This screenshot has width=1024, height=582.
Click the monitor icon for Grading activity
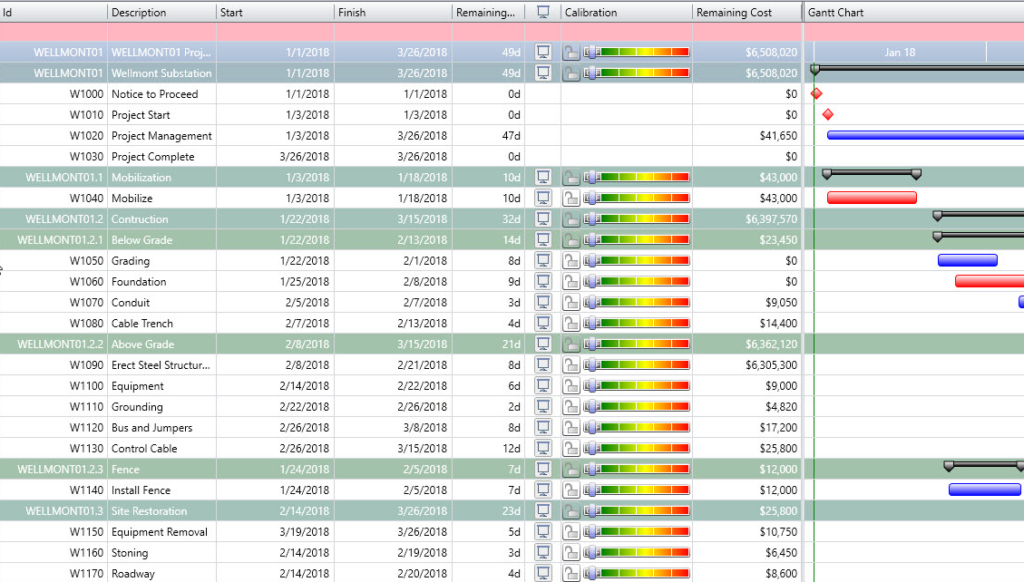(544, 261)
